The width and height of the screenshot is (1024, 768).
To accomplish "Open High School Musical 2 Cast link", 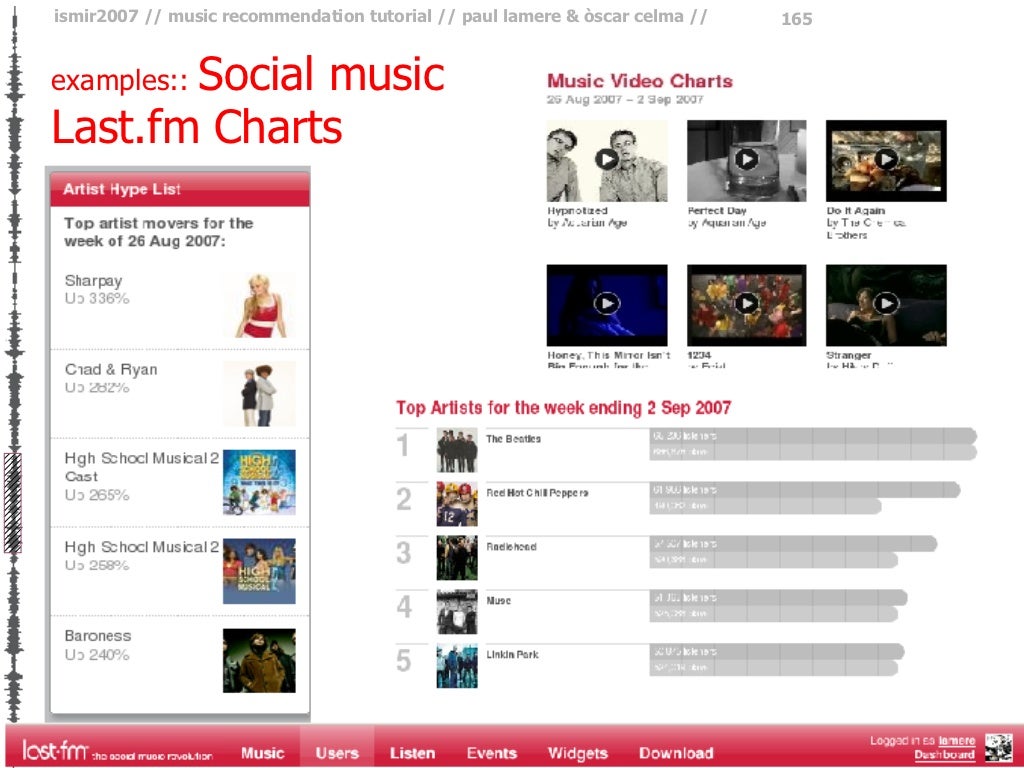I will (x=142, y=467).
